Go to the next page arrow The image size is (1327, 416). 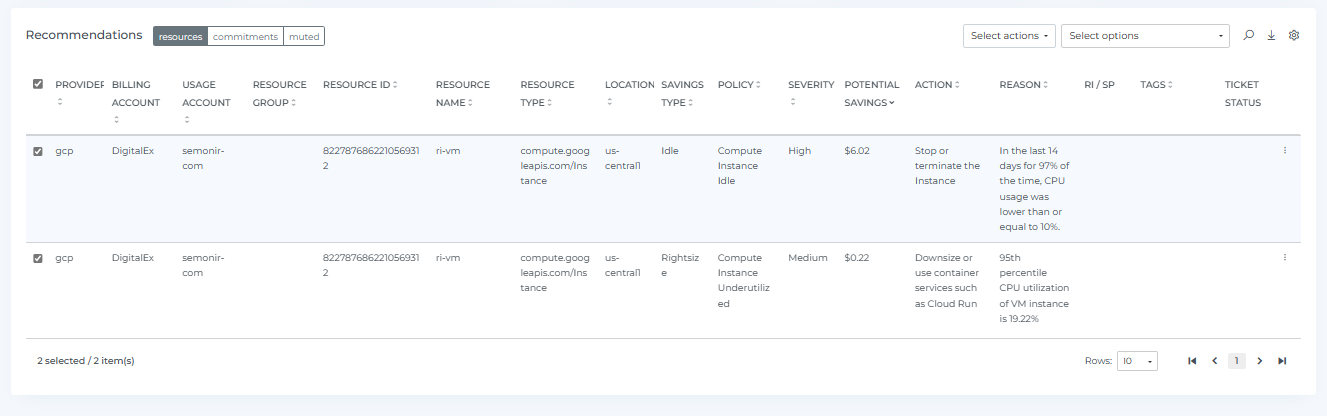1259,361
